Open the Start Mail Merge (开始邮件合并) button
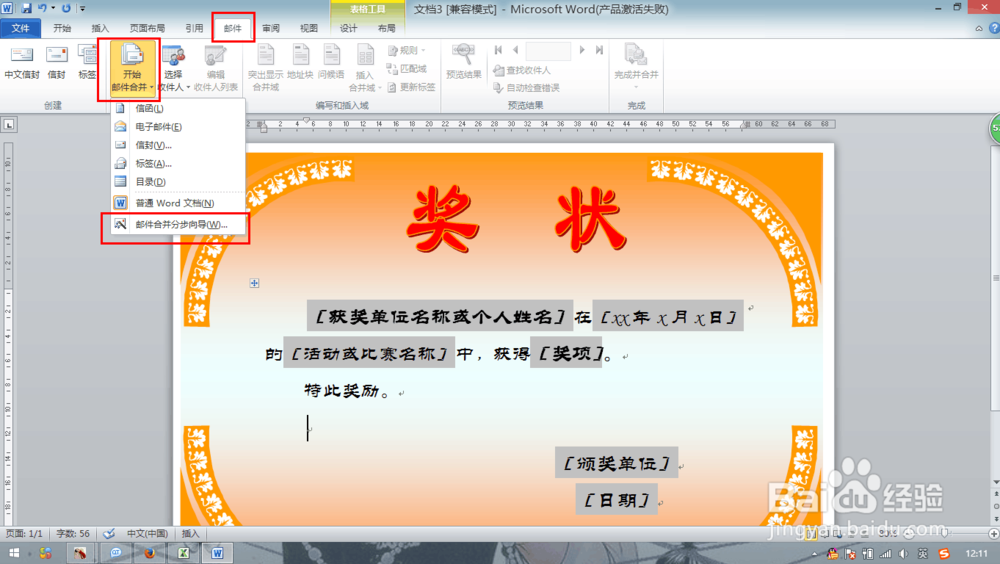This screenshot has width=1000, height=564. pyautogui.click(x=132, y=68)
